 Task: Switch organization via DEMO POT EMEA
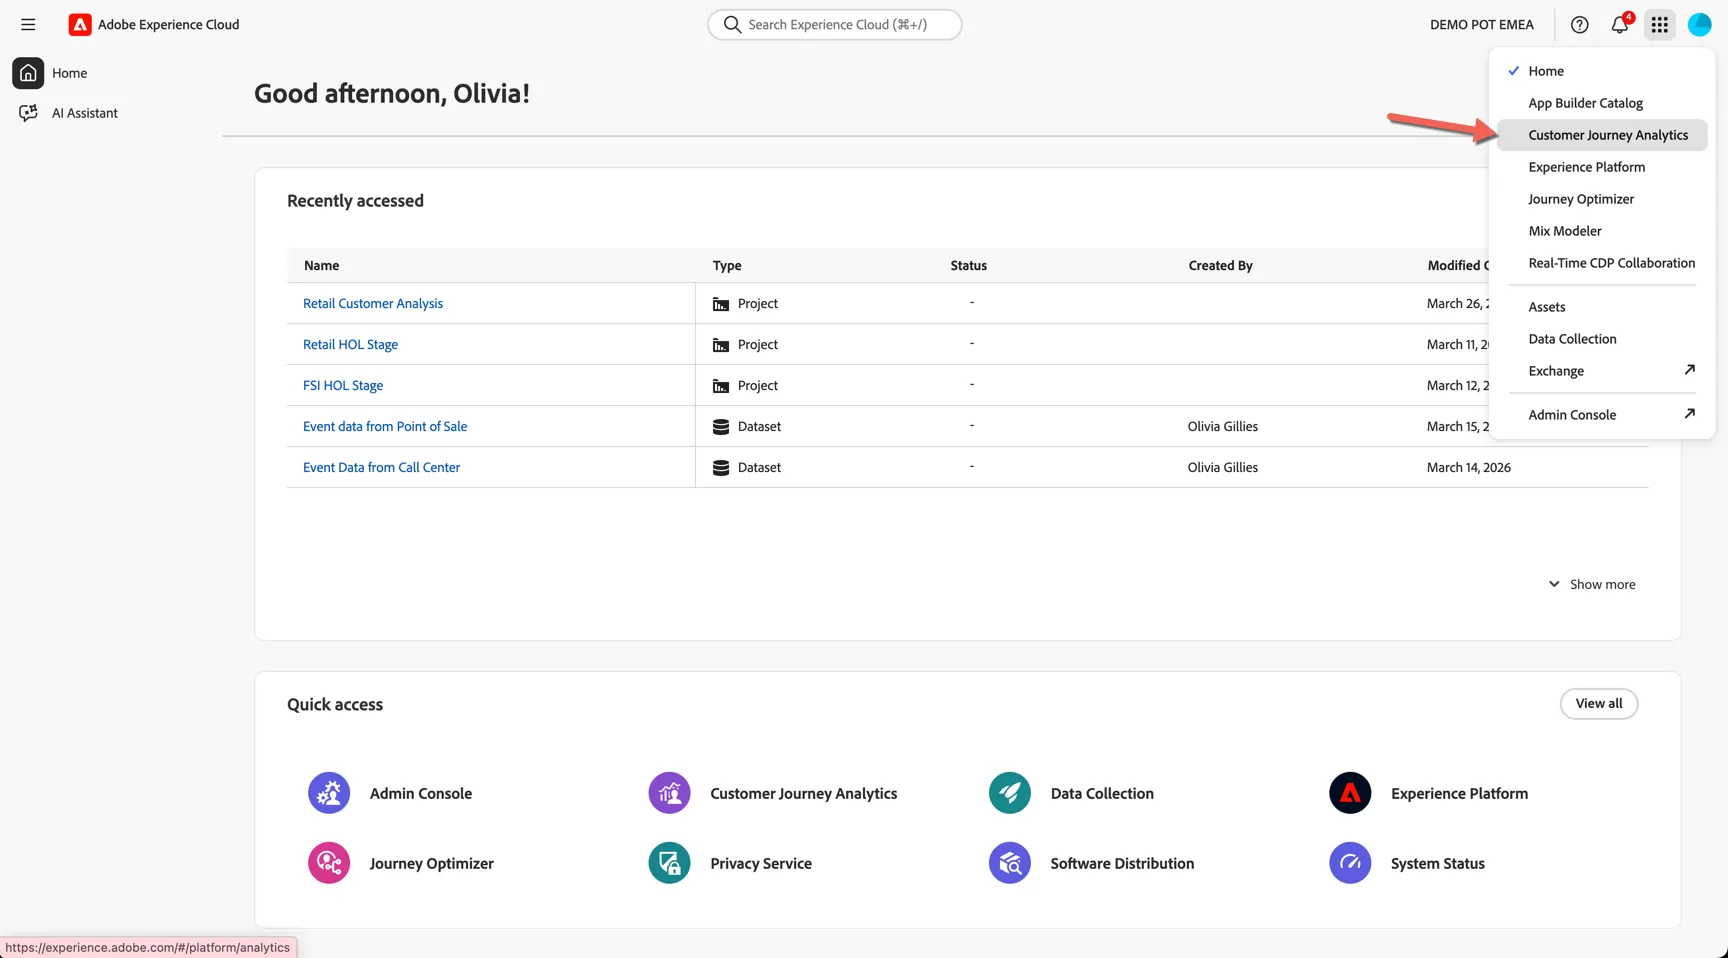point(1481,25)
